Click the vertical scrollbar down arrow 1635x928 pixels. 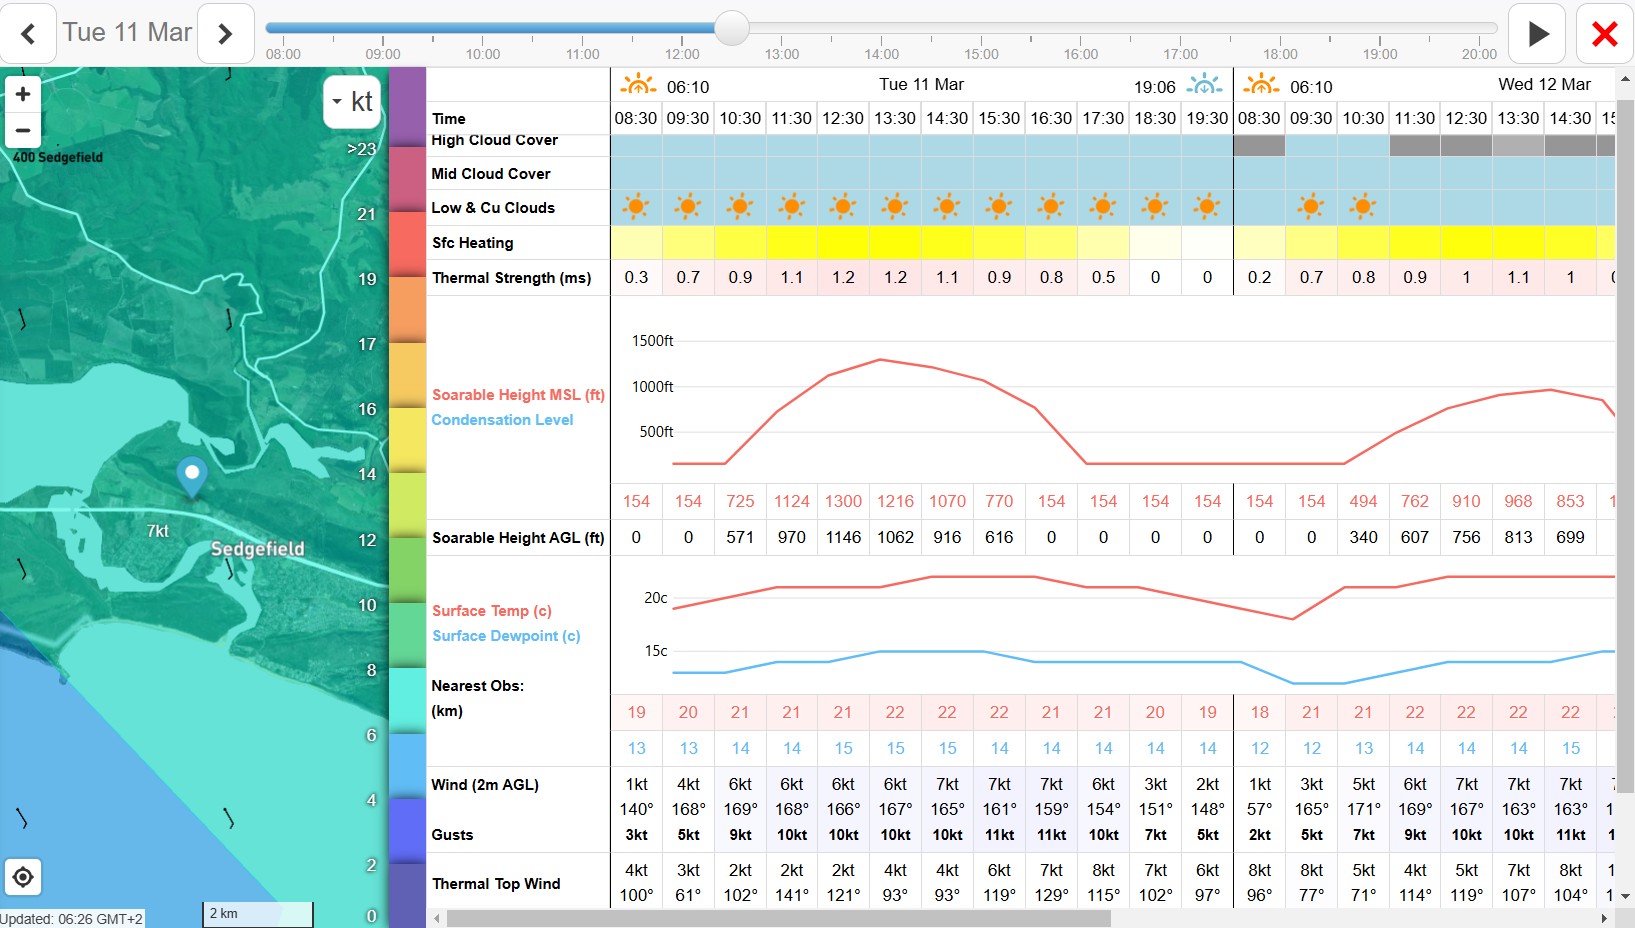tap(1625, 897)
